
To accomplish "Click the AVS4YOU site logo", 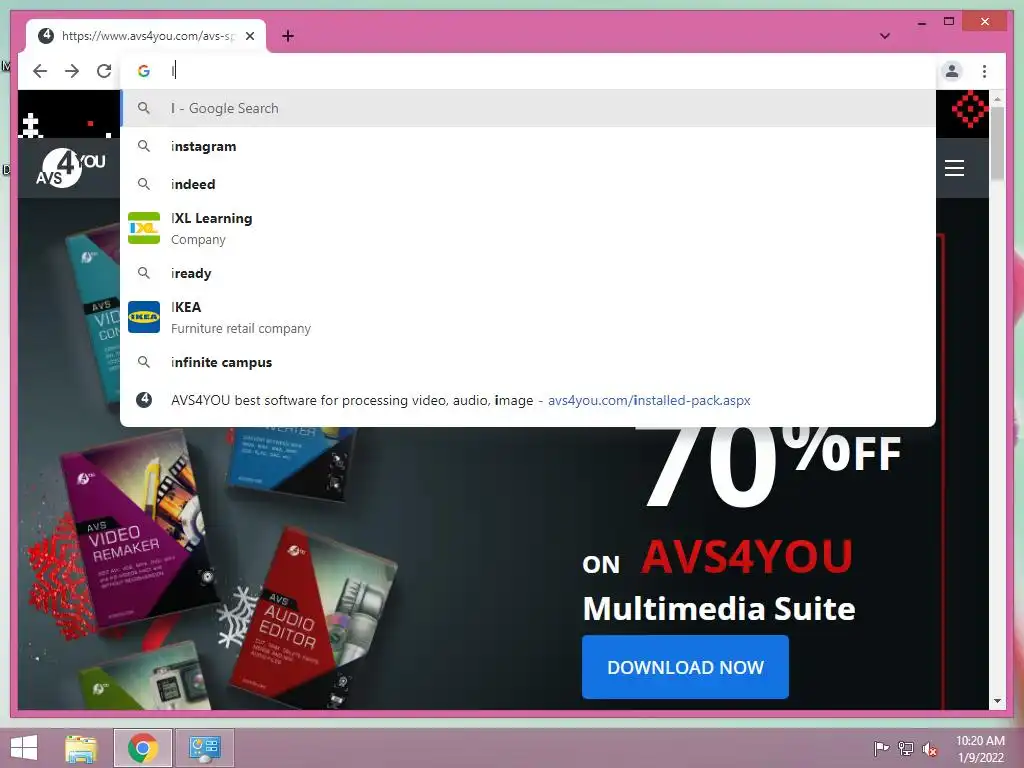I will click(71, 168).
